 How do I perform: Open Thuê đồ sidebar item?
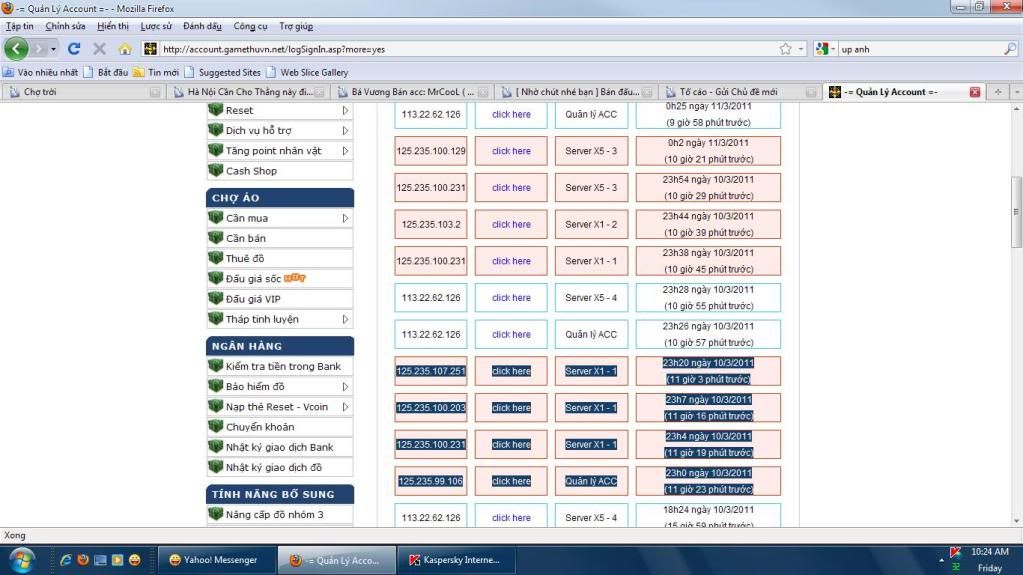pyautogui.click(x=280, y=258)
